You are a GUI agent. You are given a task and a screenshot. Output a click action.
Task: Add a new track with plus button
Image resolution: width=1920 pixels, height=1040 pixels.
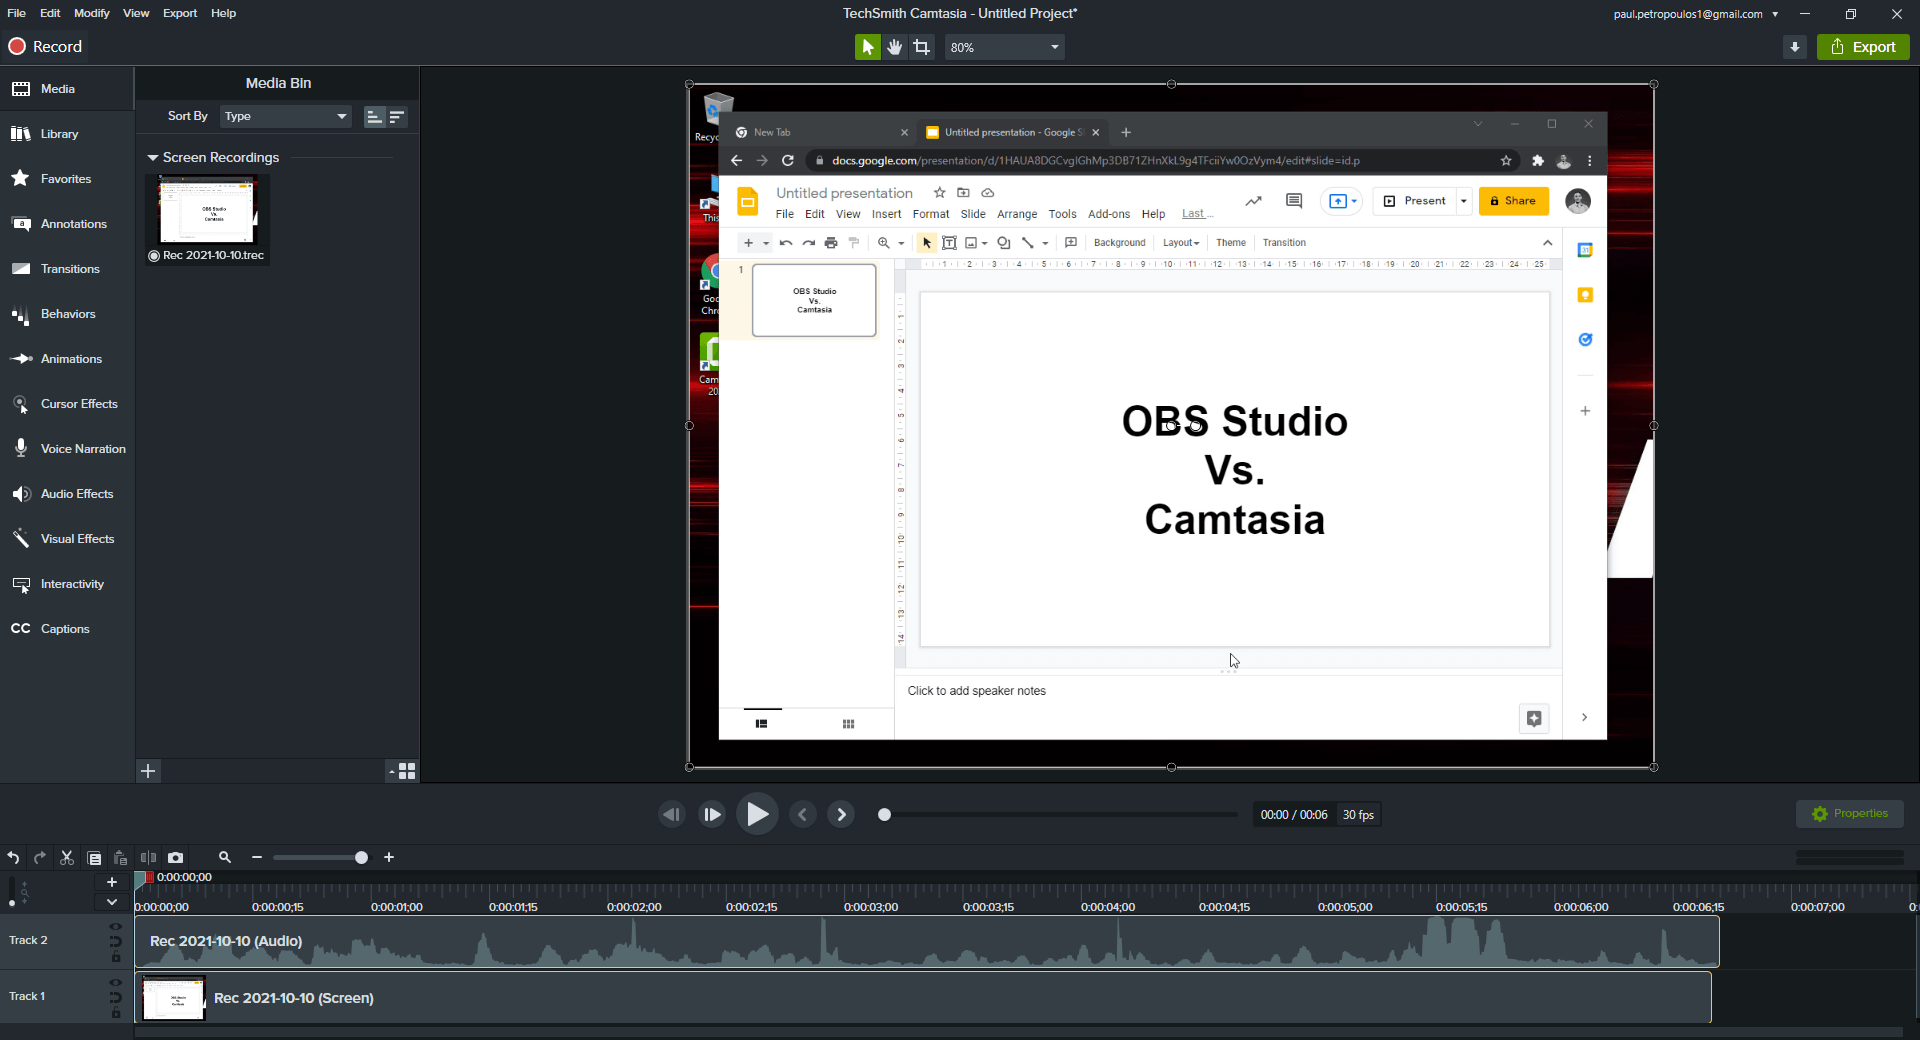tap(112, 882)
